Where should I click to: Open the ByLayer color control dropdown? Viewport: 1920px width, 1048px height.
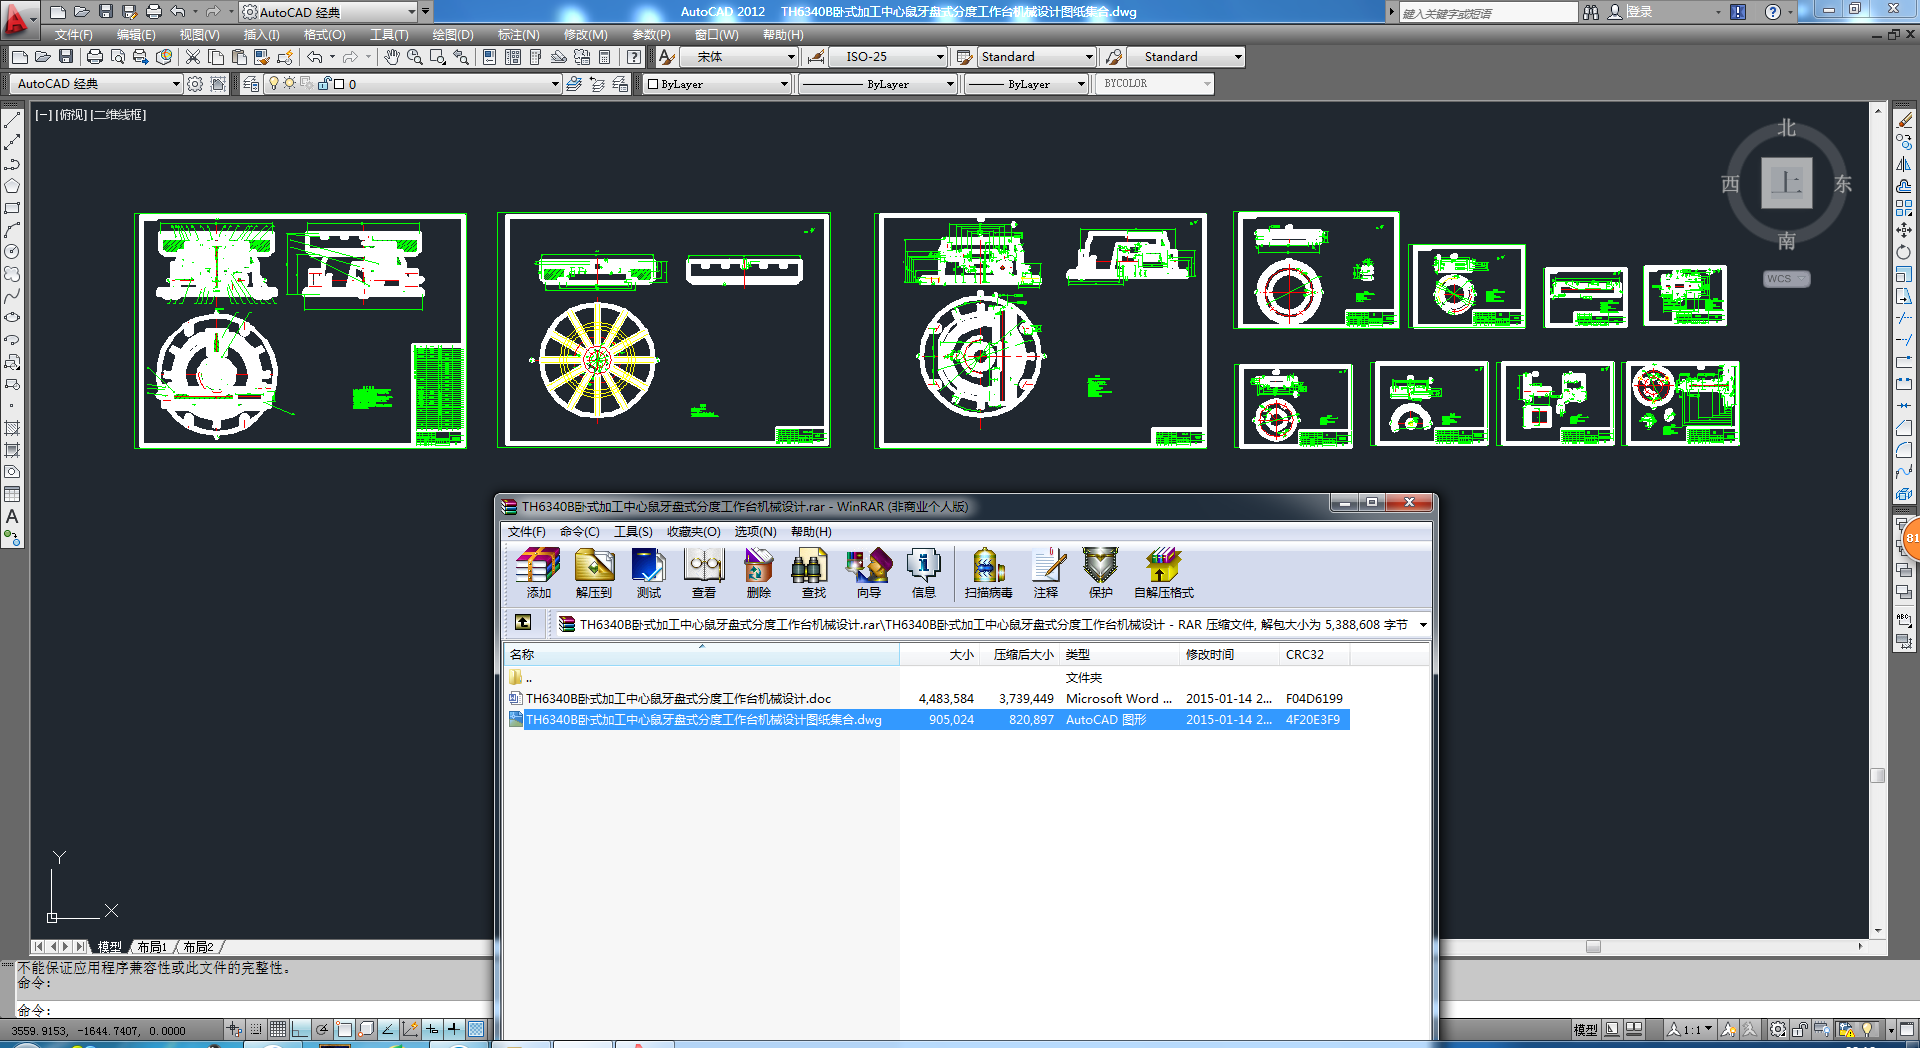(717, 84)
